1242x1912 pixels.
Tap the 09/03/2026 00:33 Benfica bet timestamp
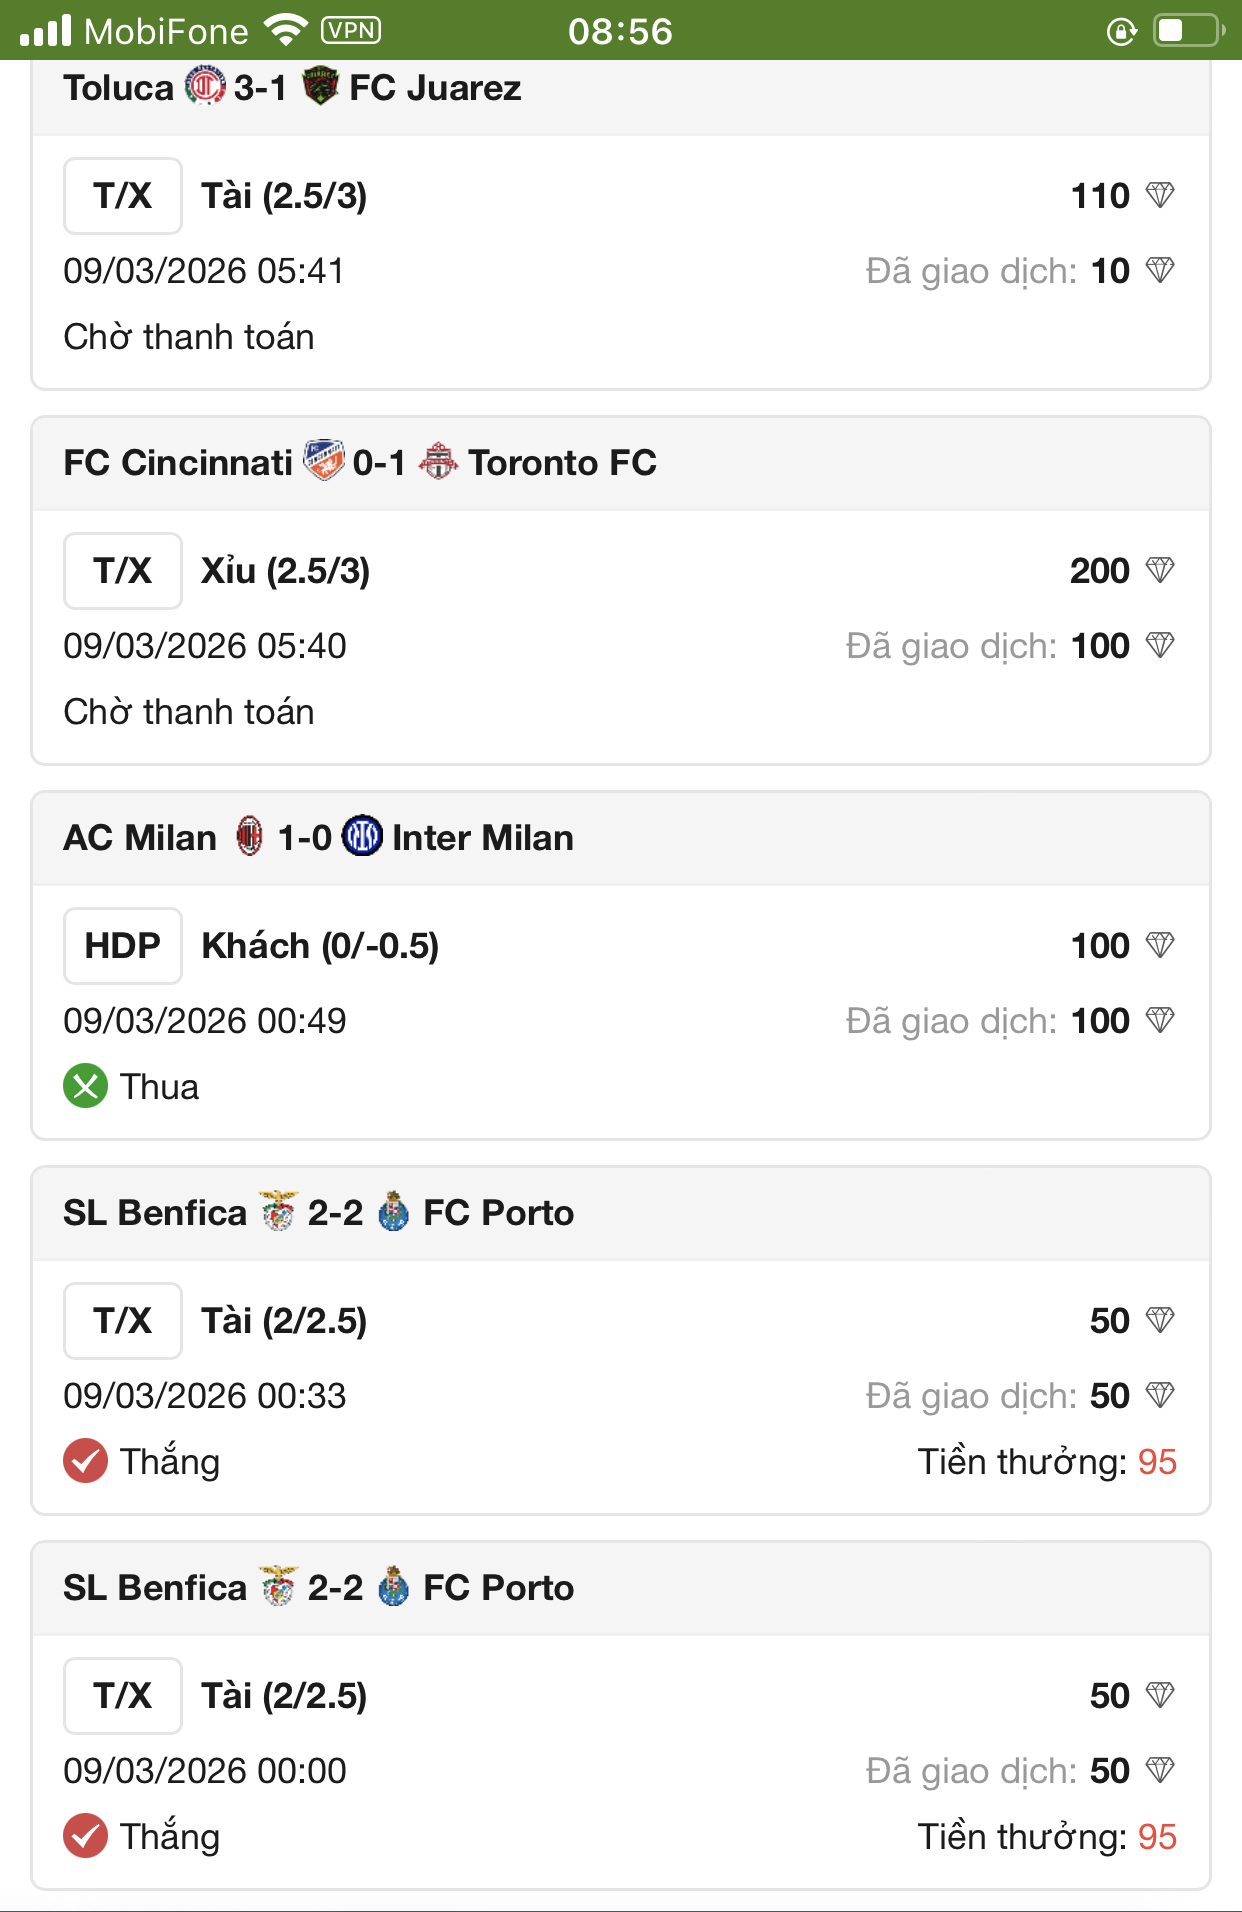click(x=205, y=1396)
